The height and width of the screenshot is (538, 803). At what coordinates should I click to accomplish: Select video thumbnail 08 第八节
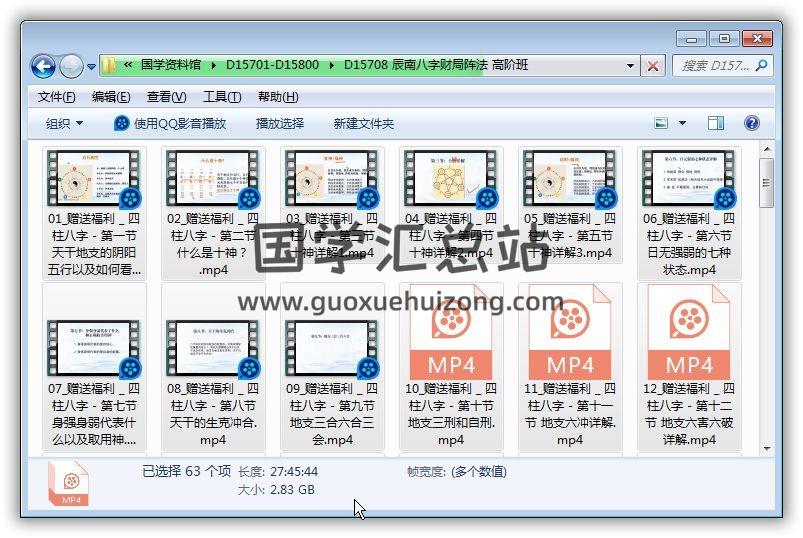point(213,349)
